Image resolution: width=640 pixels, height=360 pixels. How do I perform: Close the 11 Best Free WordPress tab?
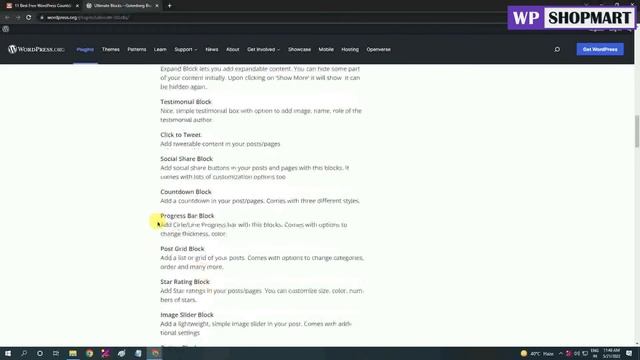(x=77, y=6)
